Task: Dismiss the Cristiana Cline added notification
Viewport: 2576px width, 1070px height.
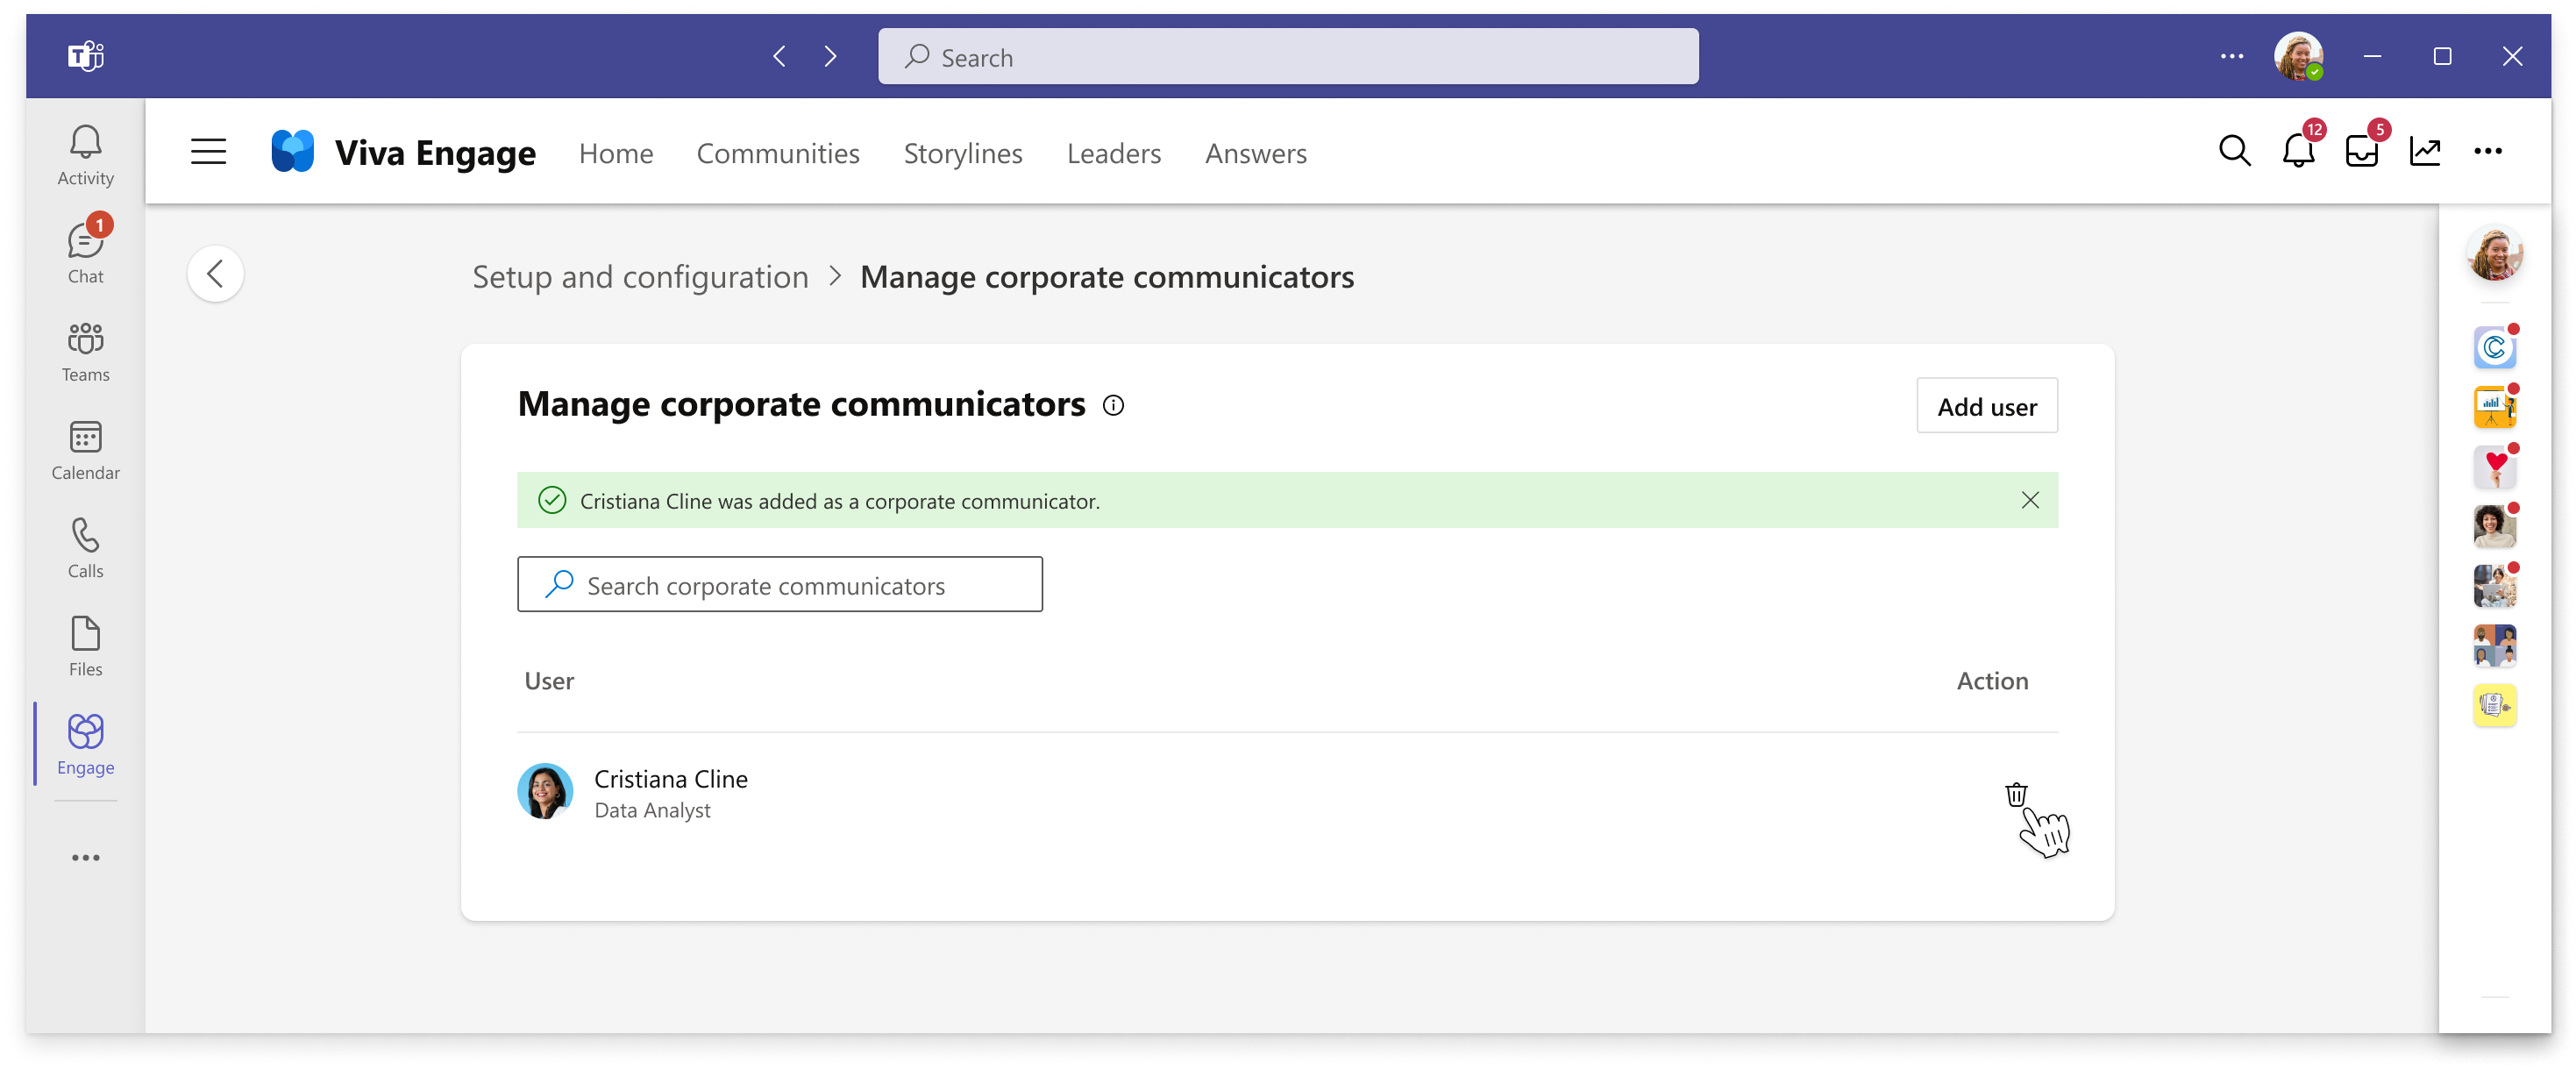Action: click(x=2029, y=499)
